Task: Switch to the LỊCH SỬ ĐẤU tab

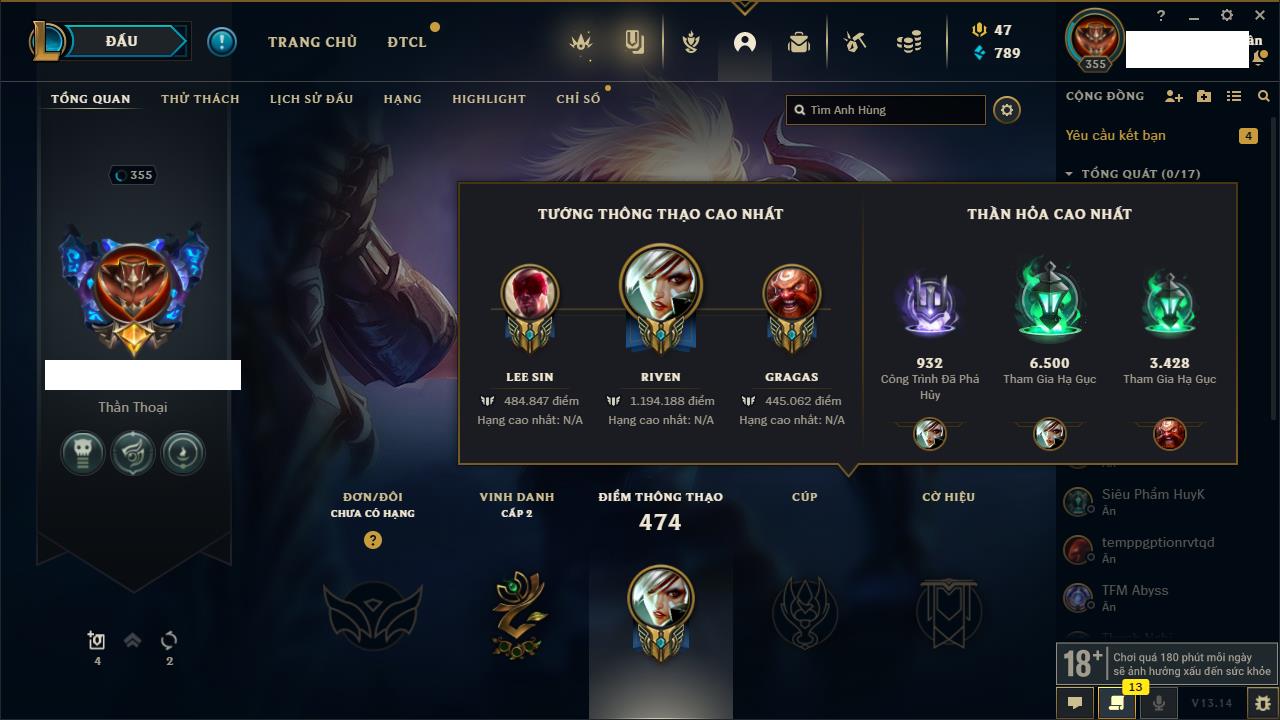Action: [311, 99]
